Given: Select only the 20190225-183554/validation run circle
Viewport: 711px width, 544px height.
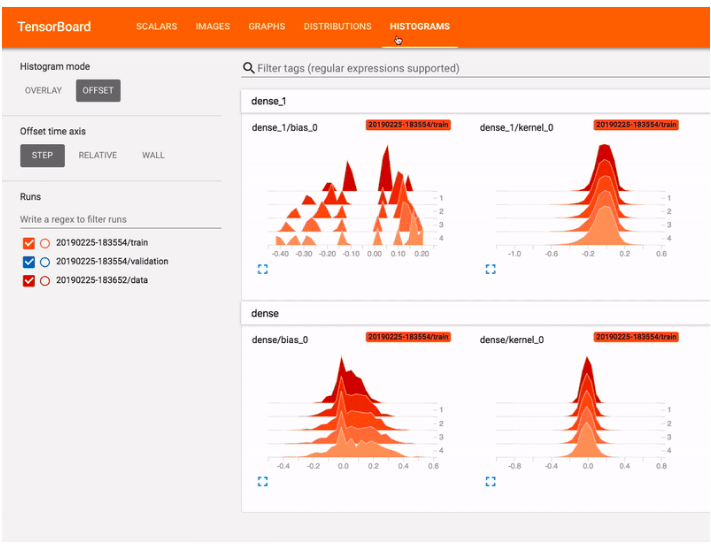Looking at the screenshot, I should coord(45,262).
